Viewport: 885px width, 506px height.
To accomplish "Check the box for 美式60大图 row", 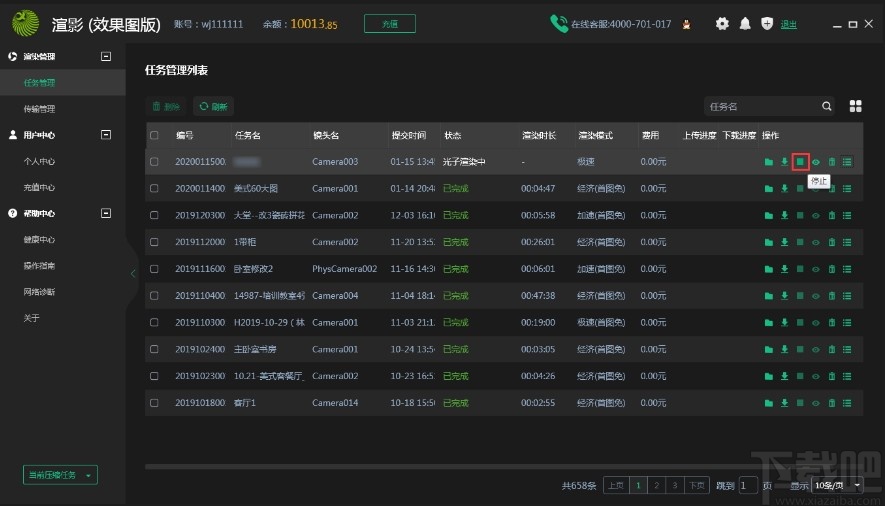I will click(154, 188).
